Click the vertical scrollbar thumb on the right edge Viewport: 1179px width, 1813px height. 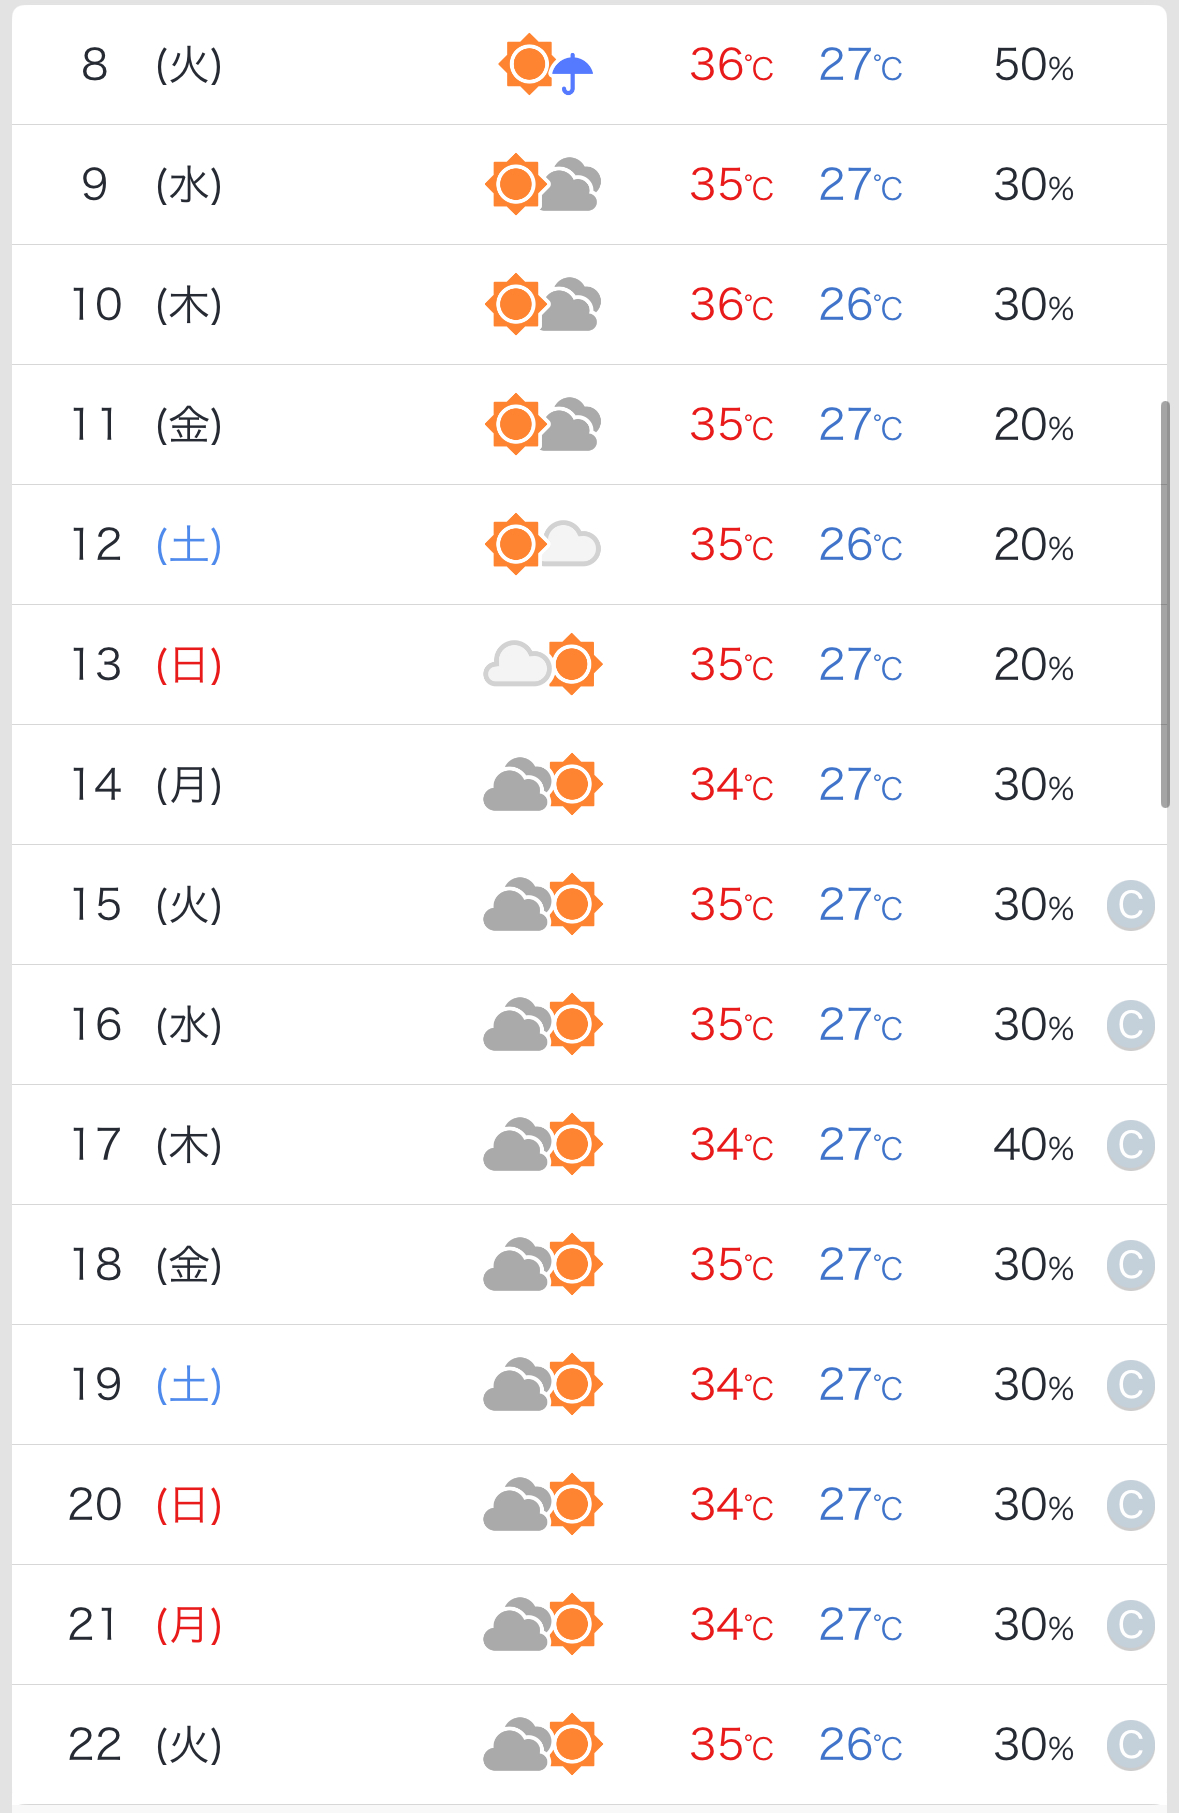[x=1165, y=604]
